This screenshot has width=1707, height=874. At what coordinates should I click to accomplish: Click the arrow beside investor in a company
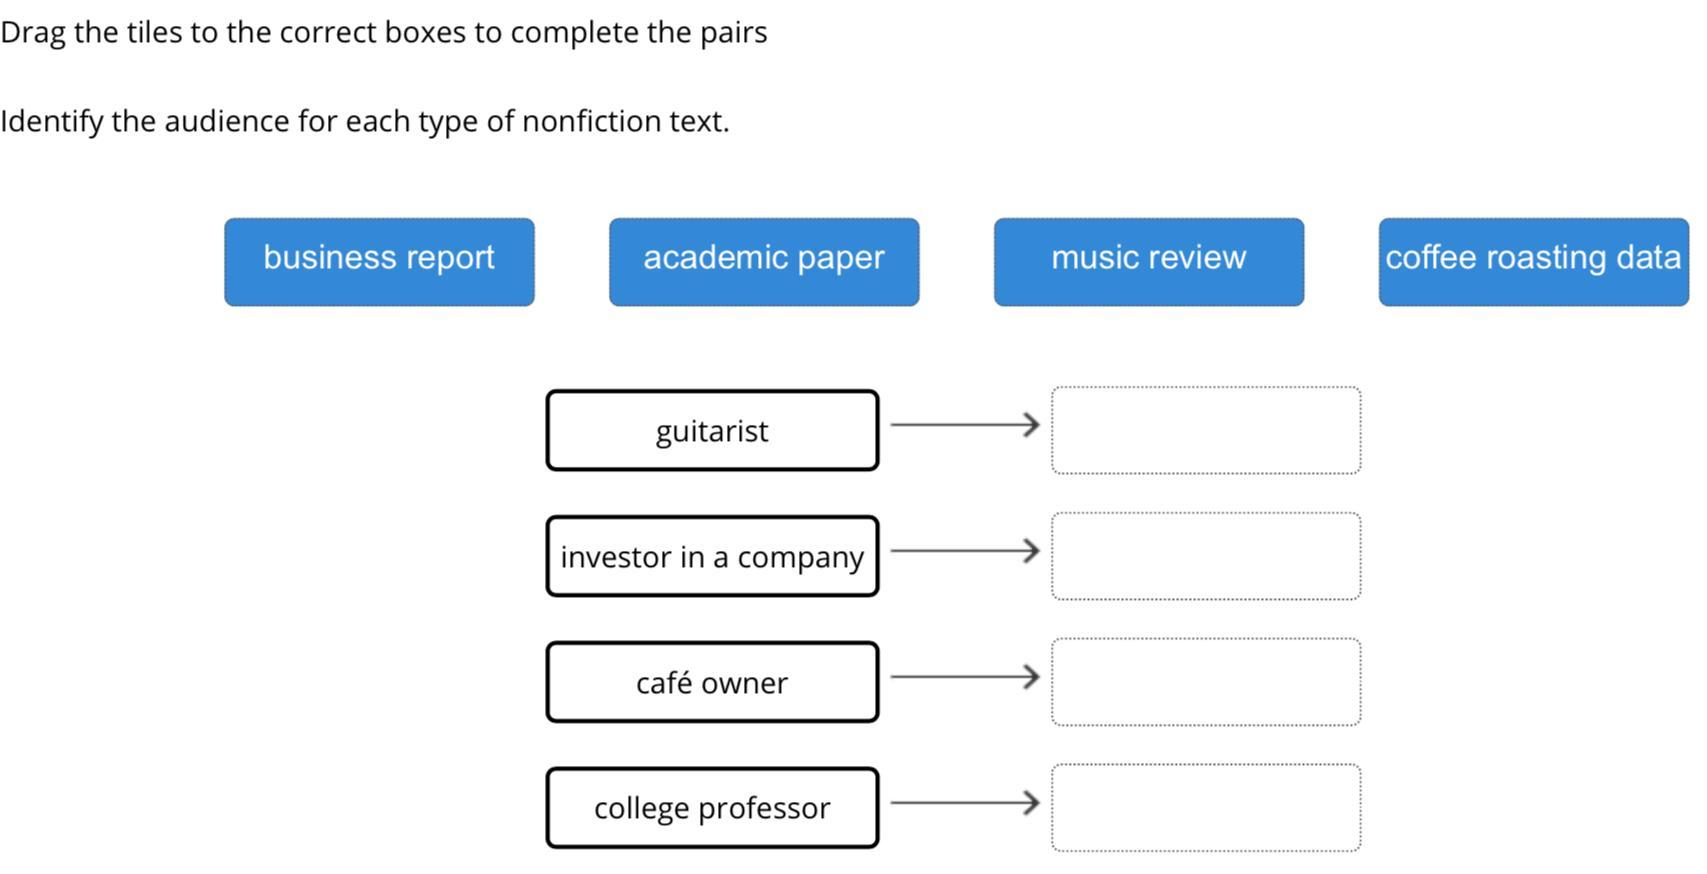(x=964, y=551)
